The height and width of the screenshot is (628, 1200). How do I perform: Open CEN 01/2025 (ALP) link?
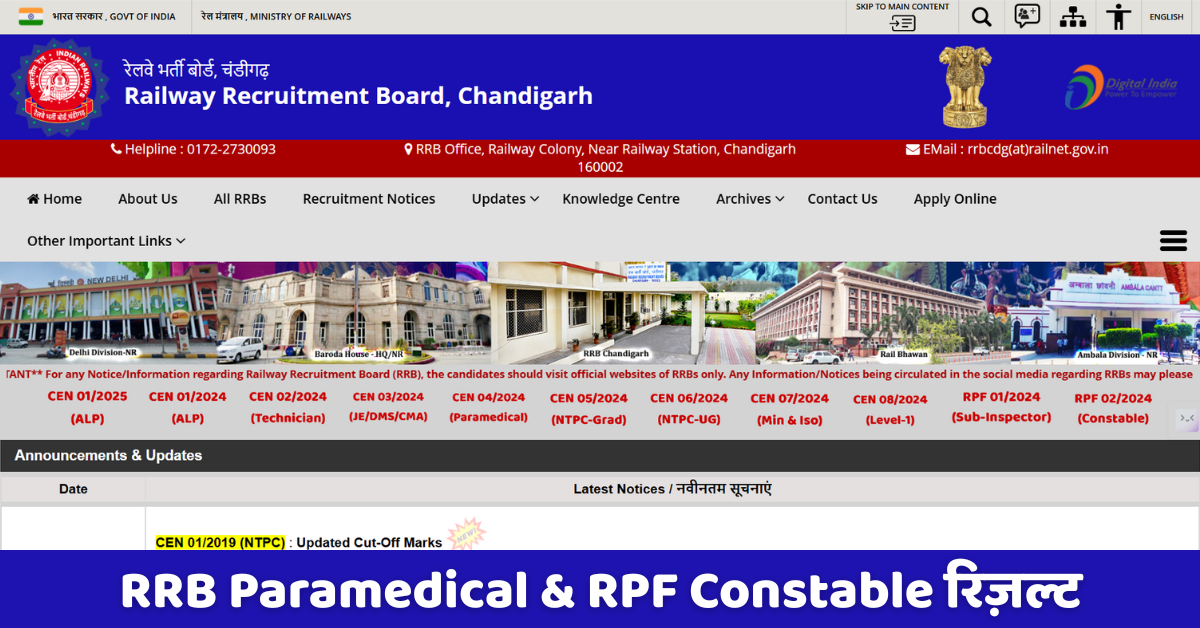click(88, 408)
